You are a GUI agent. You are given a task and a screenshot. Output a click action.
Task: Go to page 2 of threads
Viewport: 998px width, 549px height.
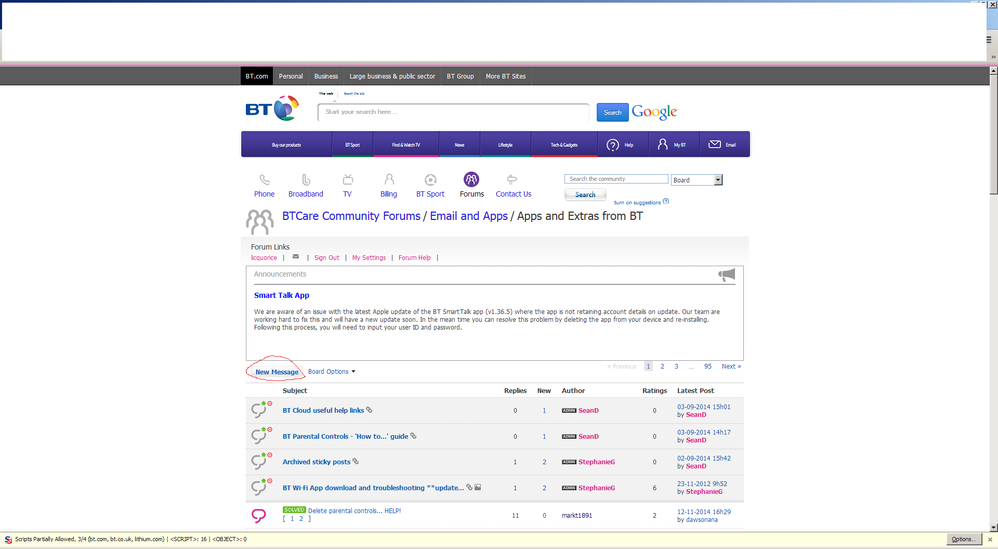tap(662, 366)
